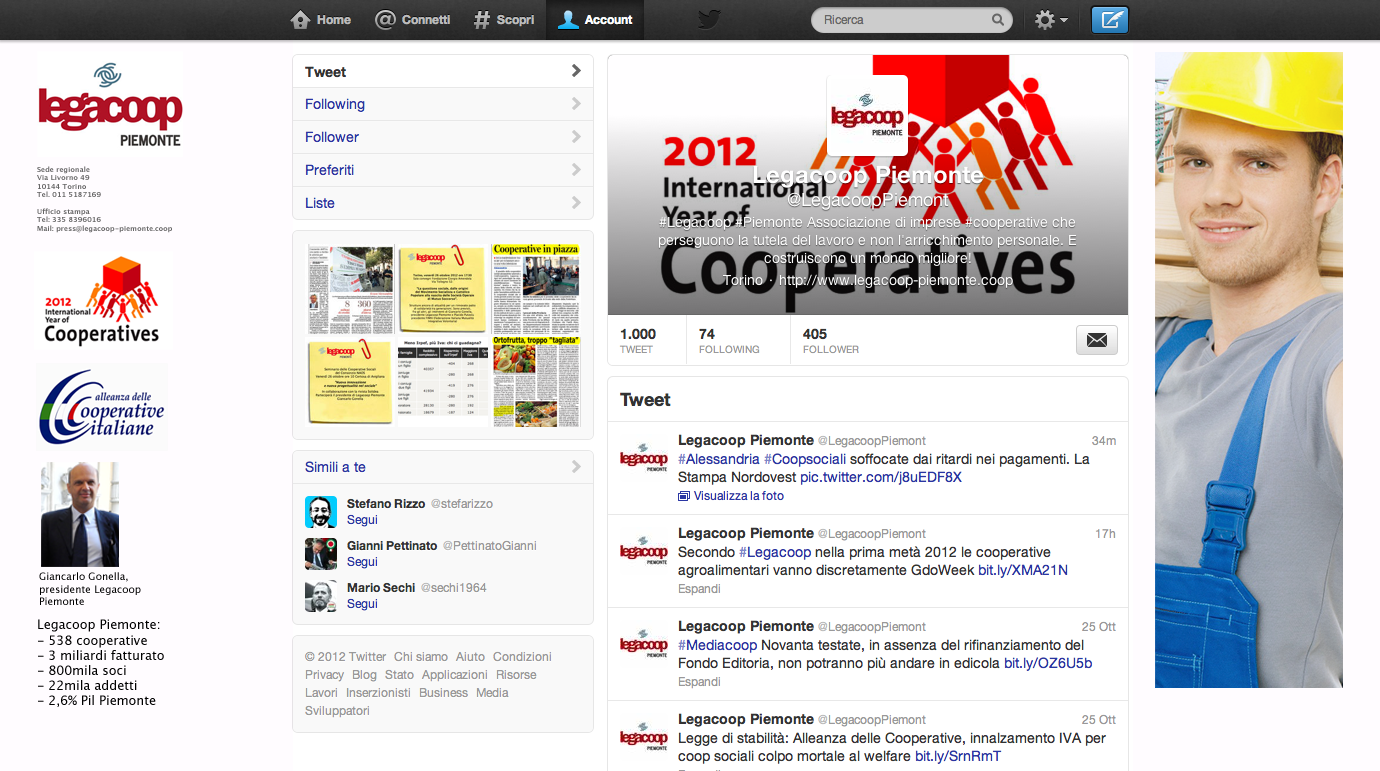Open the yellow note photo top row
Screen dimensions: 1380x771
click(x=441, y=288)
